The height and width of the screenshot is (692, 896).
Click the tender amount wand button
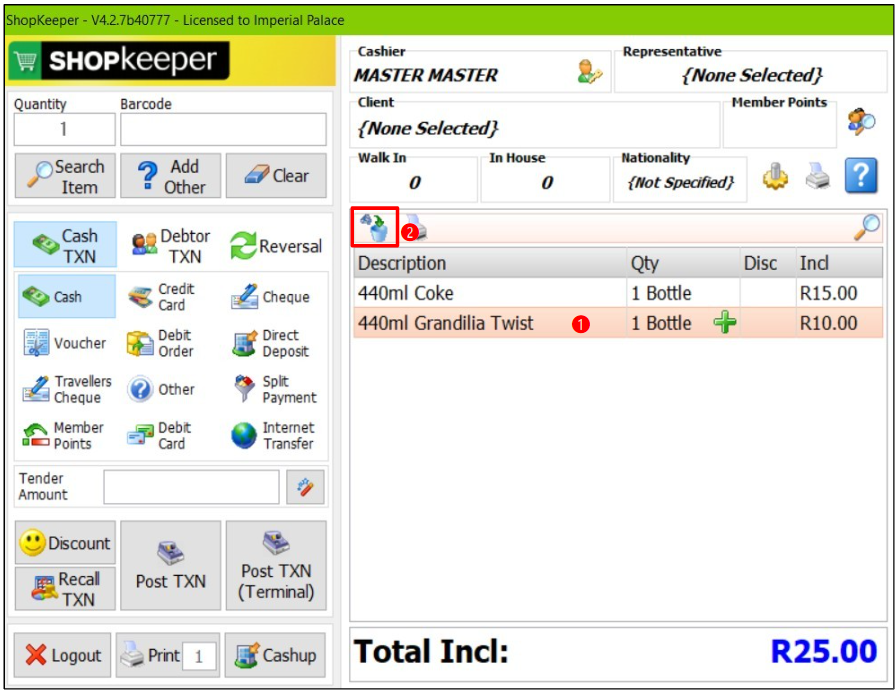point(305,487)
